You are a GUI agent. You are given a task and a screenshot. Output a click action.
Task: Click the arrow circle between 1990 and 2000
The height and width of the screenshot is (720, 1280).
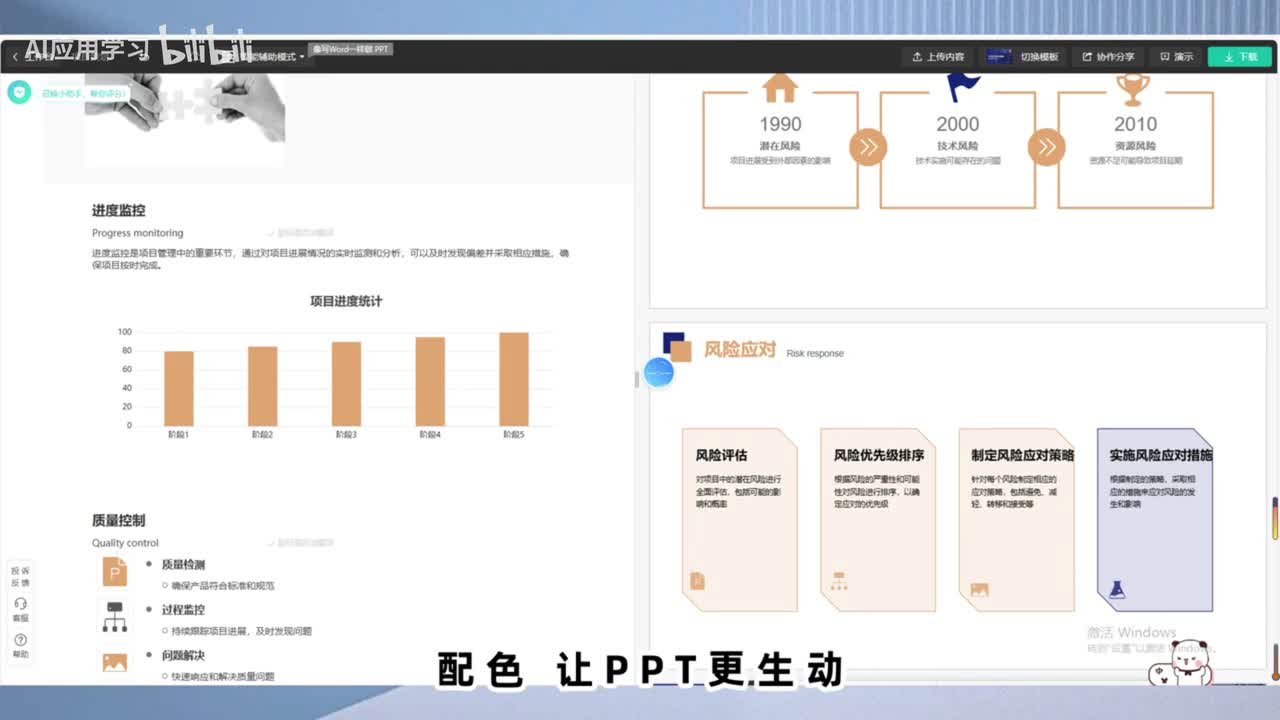(x=868, y=148)
